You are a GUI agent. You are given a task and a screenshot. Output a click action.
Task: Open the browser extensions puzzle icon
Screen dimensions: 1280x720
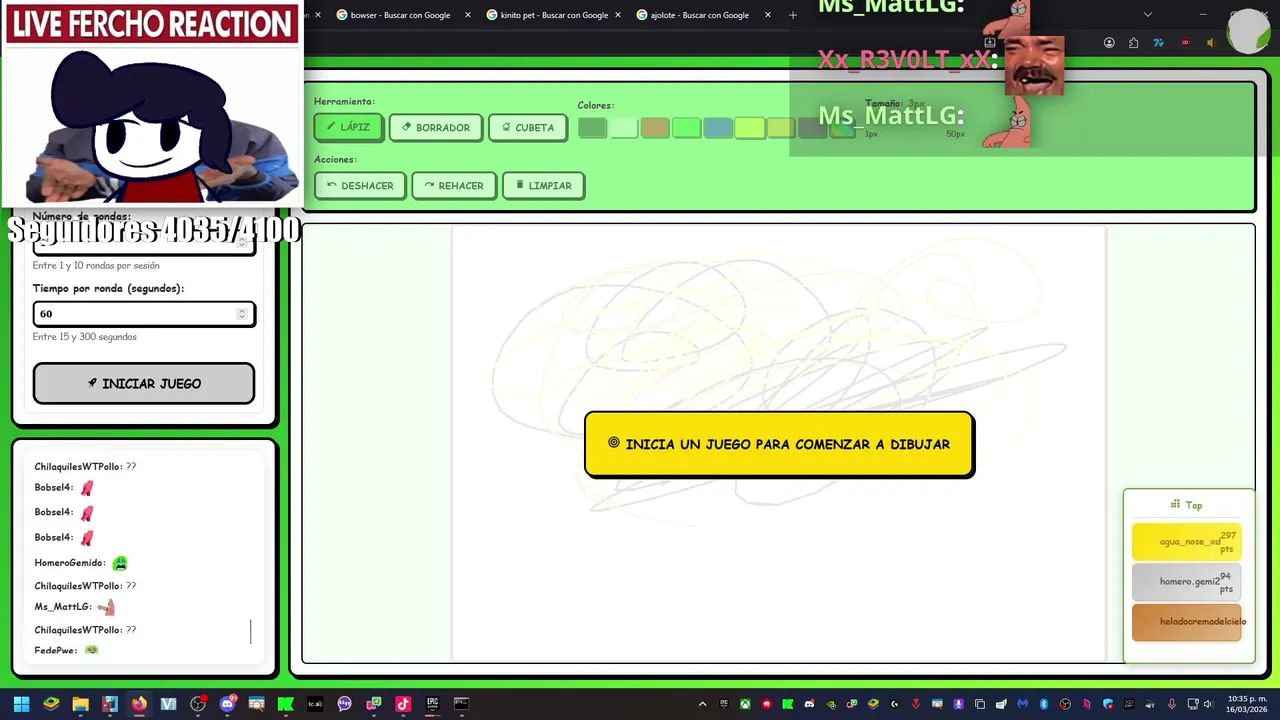click(1133, 43)
